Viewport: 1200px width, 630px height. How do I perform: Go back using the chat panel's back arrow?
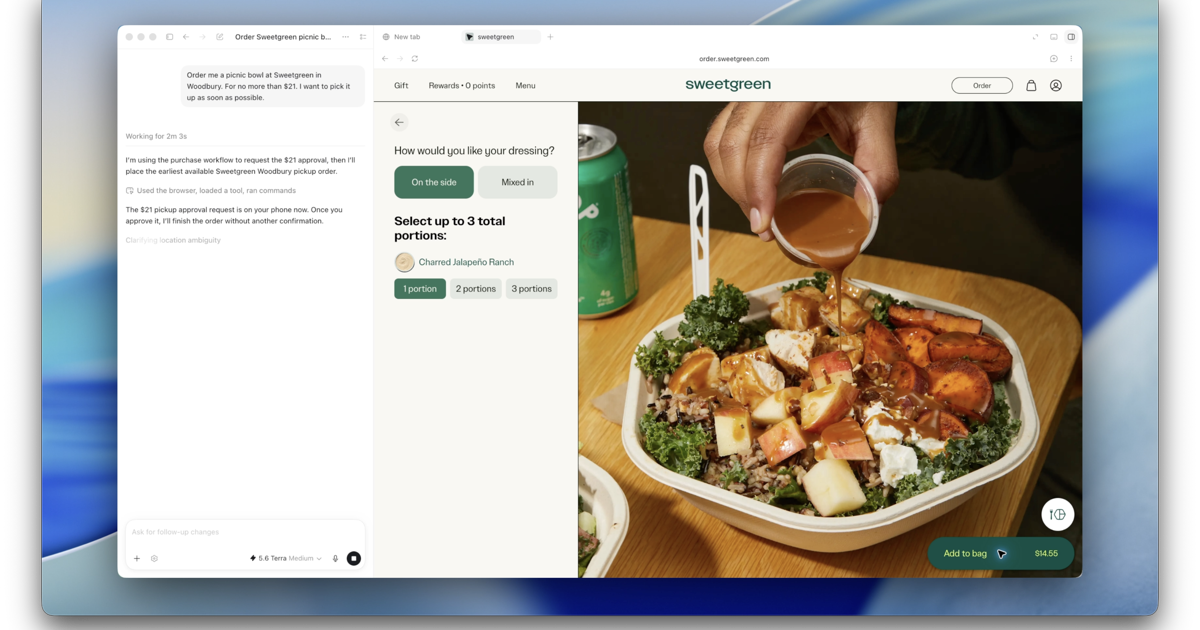tap(186, 37)
